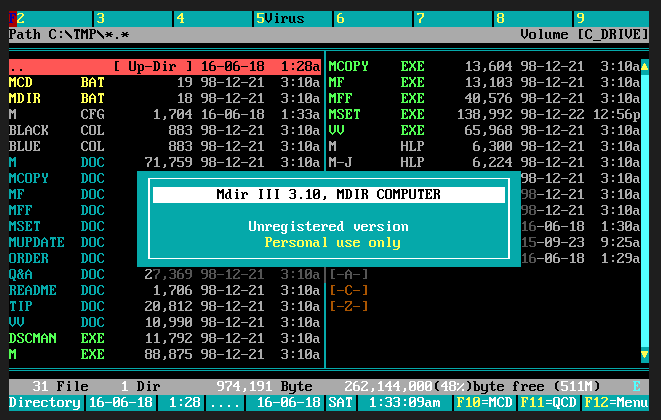Select the BLACK COL file
Viewport: 661px width, 420px height.
[165, 130]
